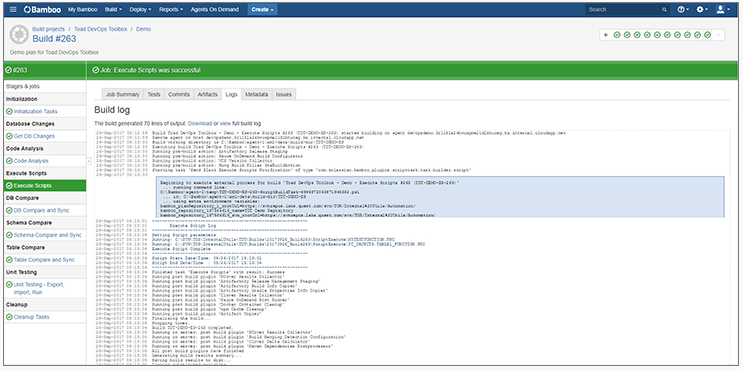Collapse the sidebar using the handle arrow

click(x=89, y=162)
